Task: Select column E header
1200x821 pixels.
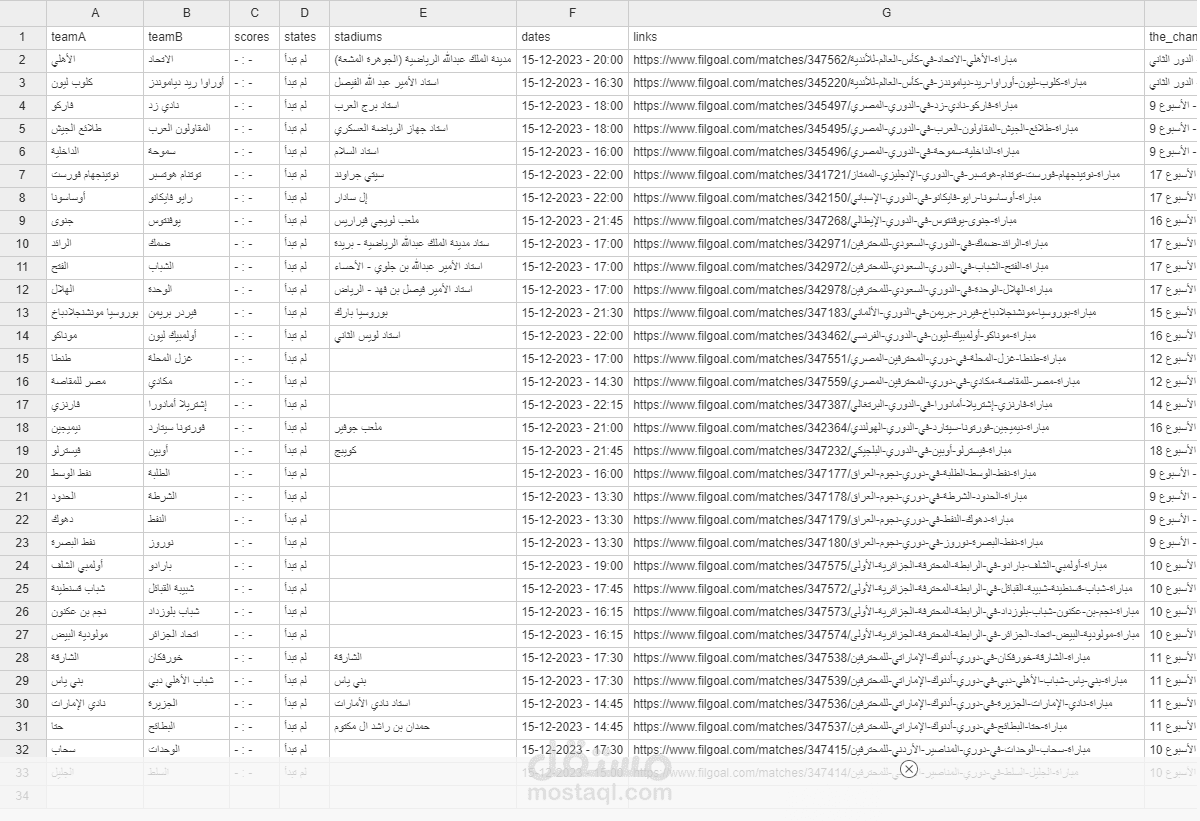Action: click(423, 13)
